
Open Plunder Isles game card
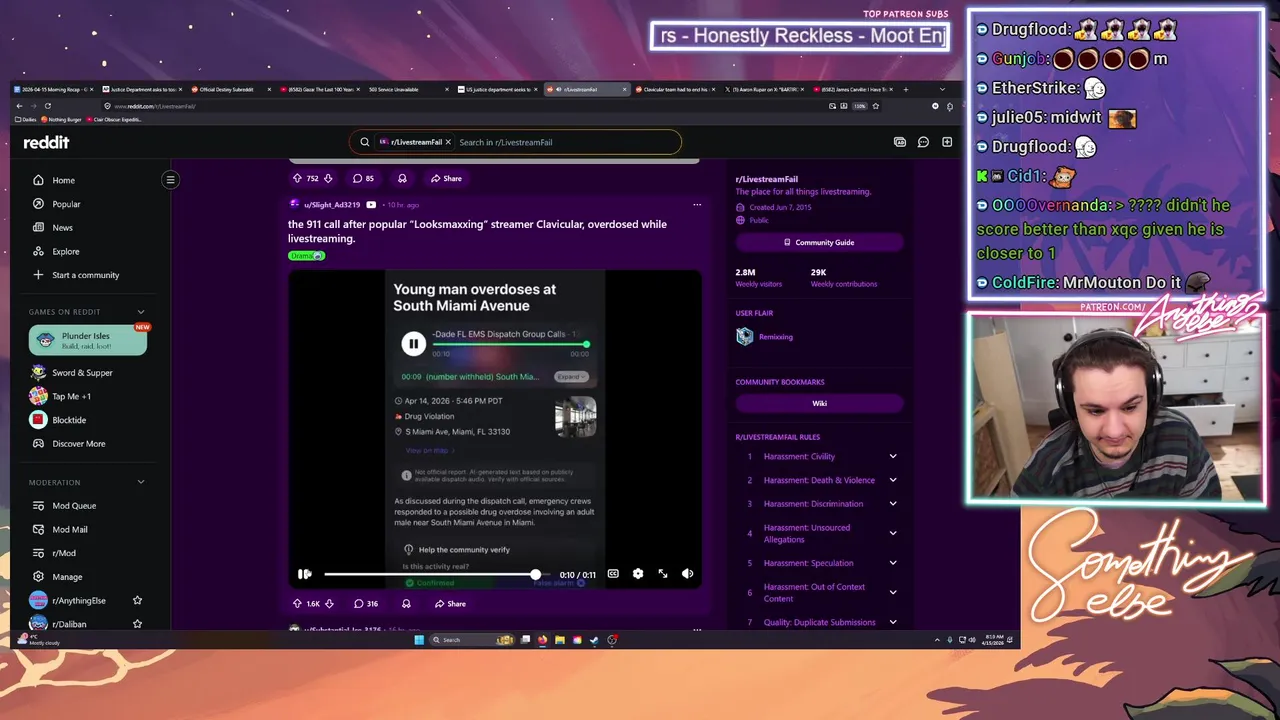[88, 340]
